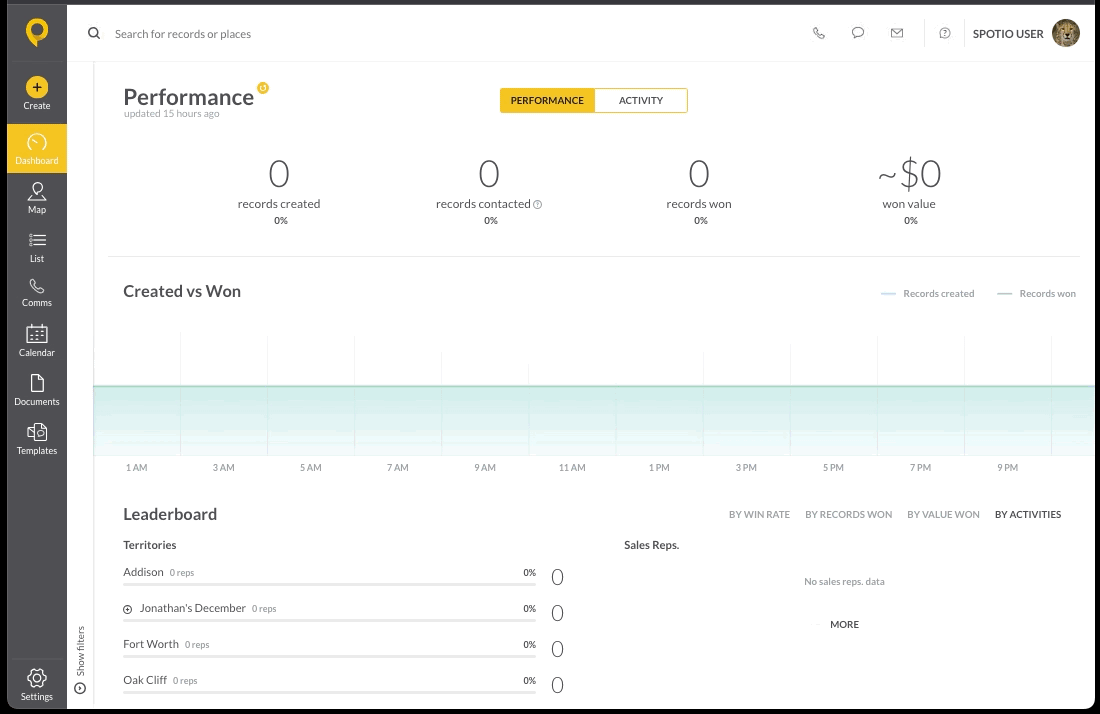Open the Templates section
Viewport: 1100px width, 714px height.
coord(36,439)
